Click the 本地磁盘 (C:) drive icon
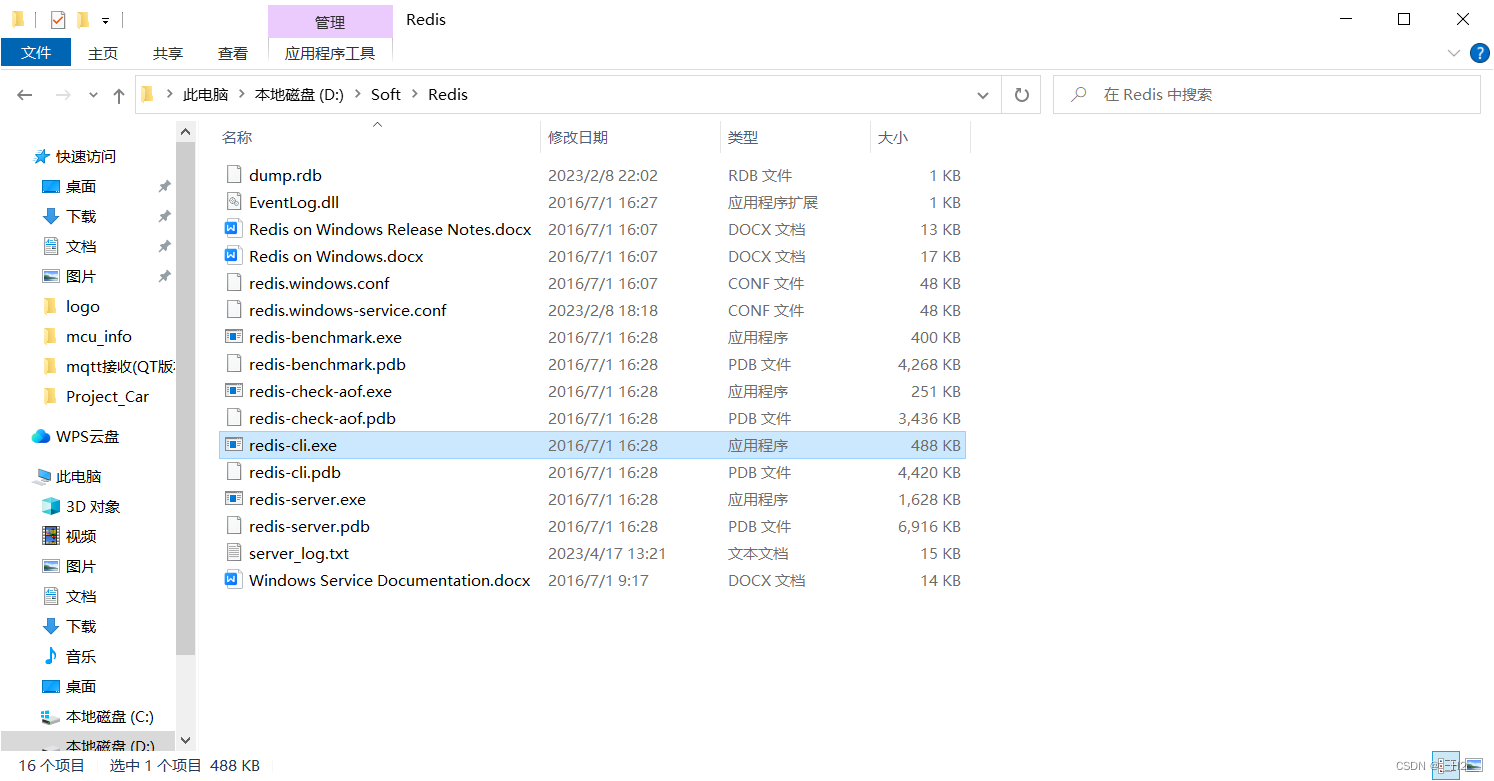Viewport: 1494px width, 781px height. pyautogui.click(x=51, y=716)
